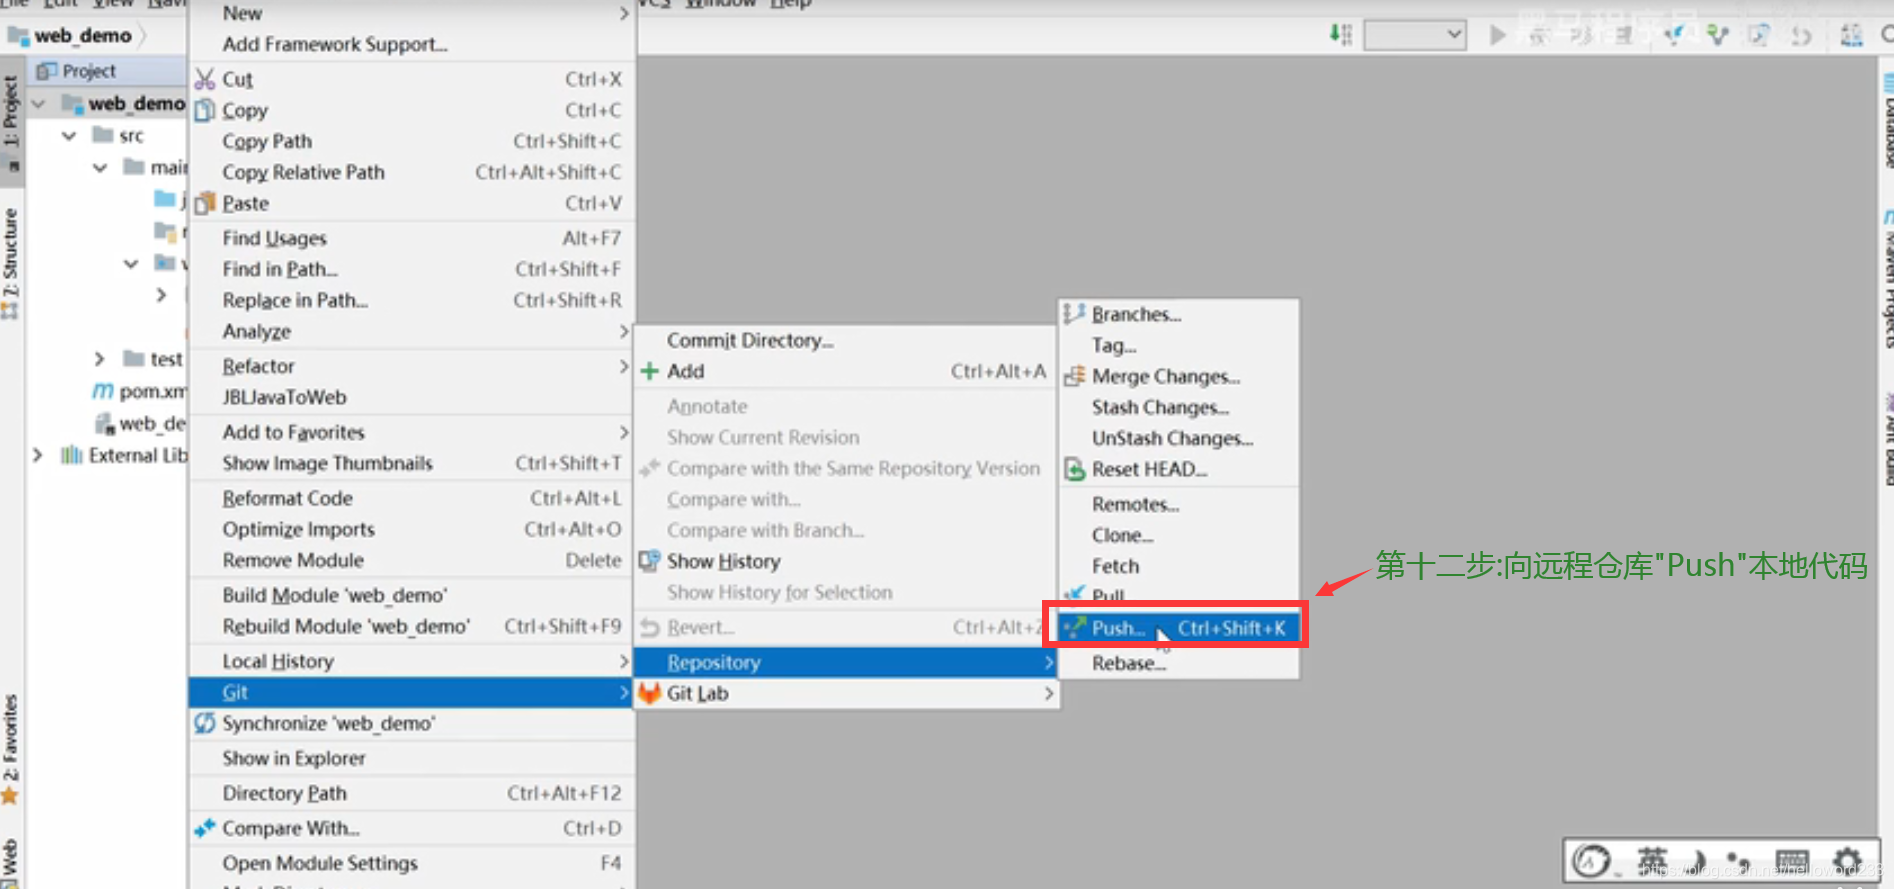Click the VCS update project icon
1894x889 pixels.
[x=1675, y=35]
